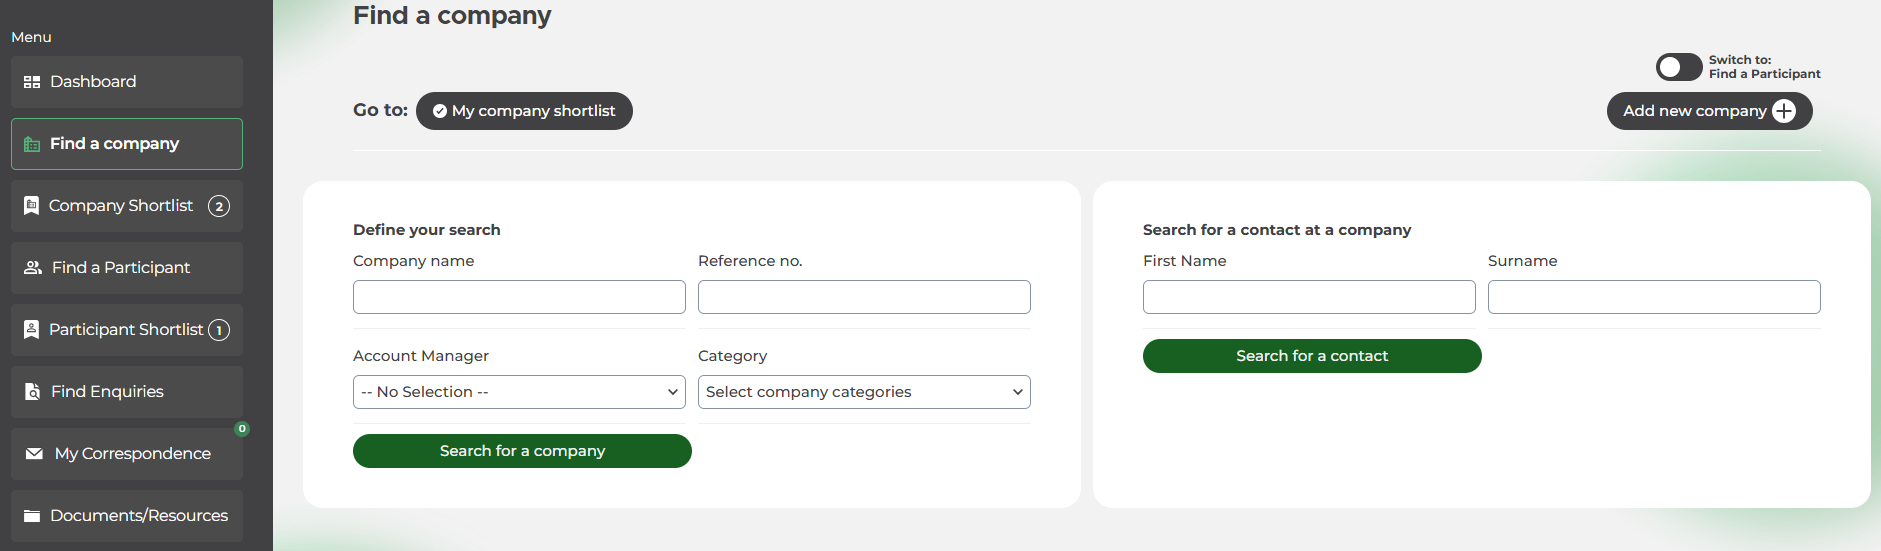Screen dimensions: 1881x551
Task: Click the Participant Shortlist person icon
Action: pyautogui.click(x=31, y=330)
